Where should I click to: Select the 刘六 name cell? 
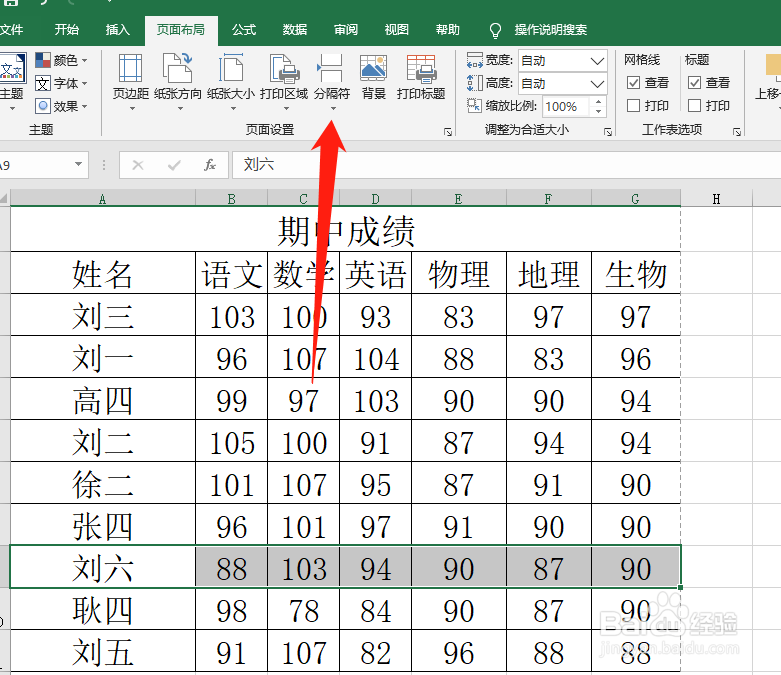(x=103, y=567)
